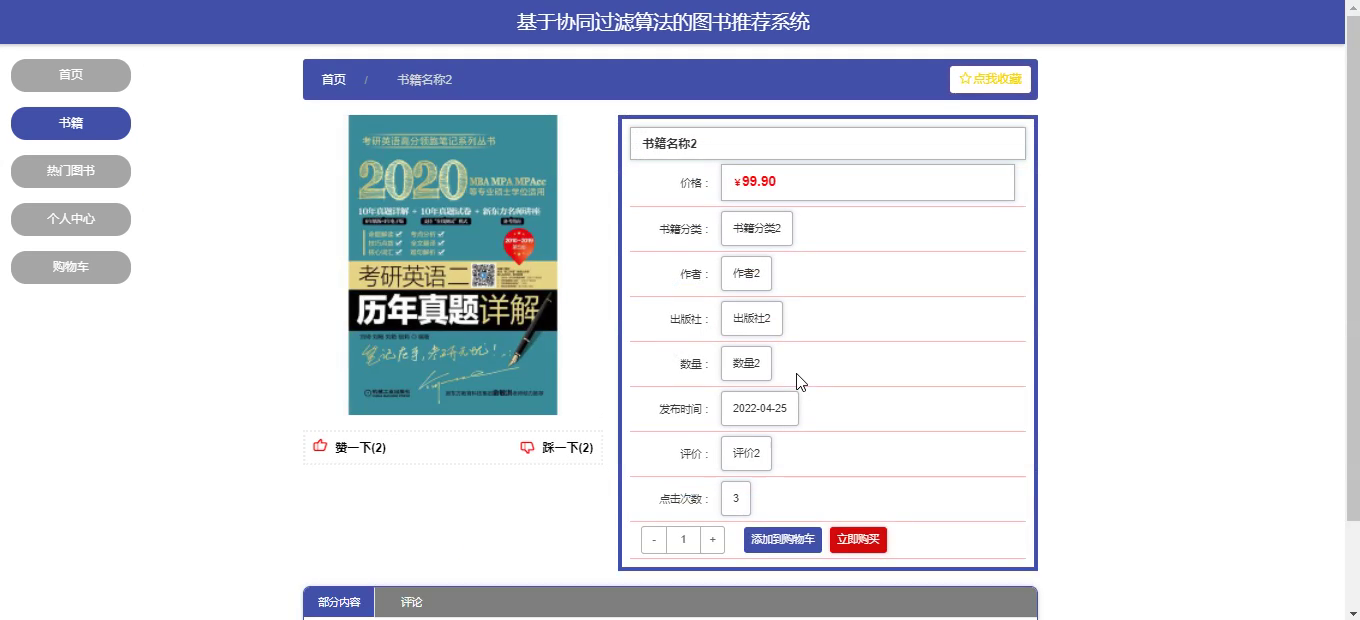Image resolution: width=1360 pixels, height=620 pixels.
Task: Click the click-count value 3
Action: click(x=736, y=498)
